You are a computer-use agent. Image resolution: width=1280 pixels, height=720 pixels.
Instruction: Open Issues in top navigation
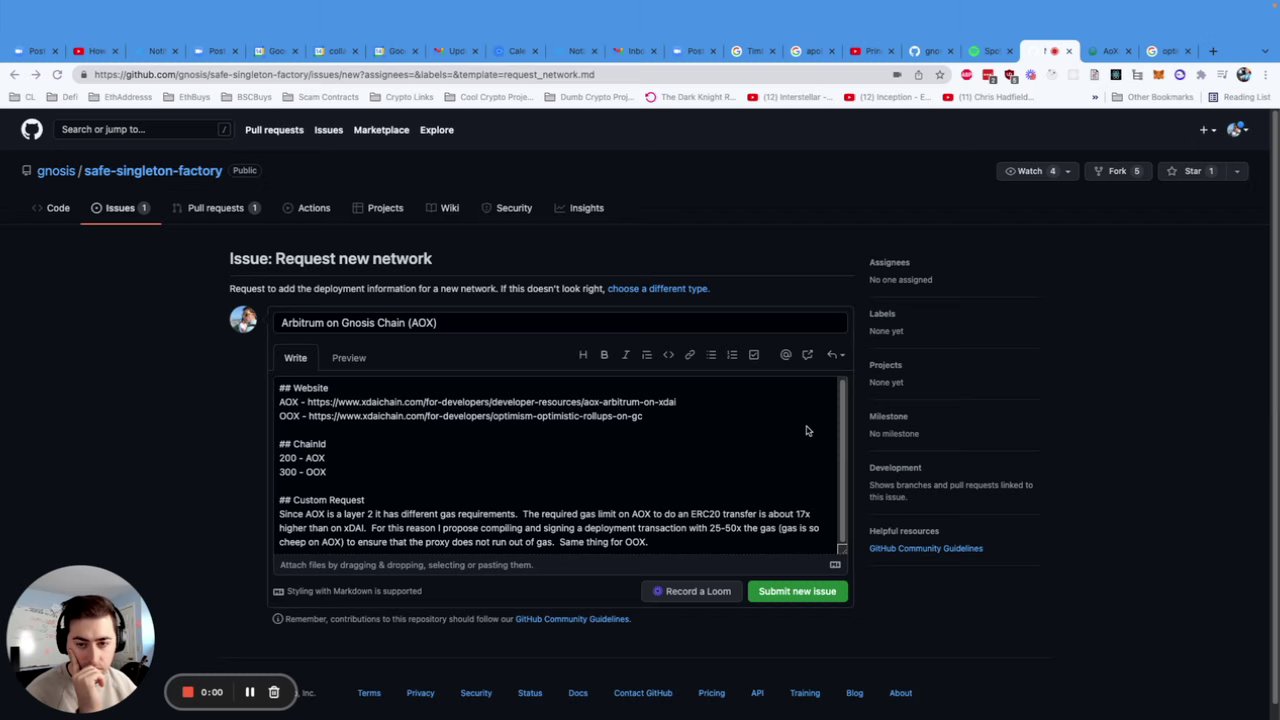(x=328, y=130)
